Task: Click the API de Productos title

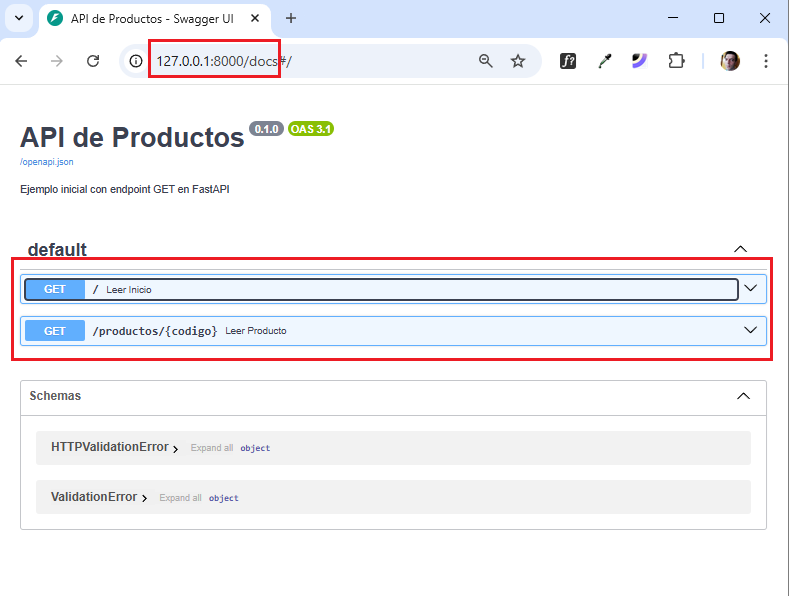Action: pyautogui.click(x=132, y=137)
